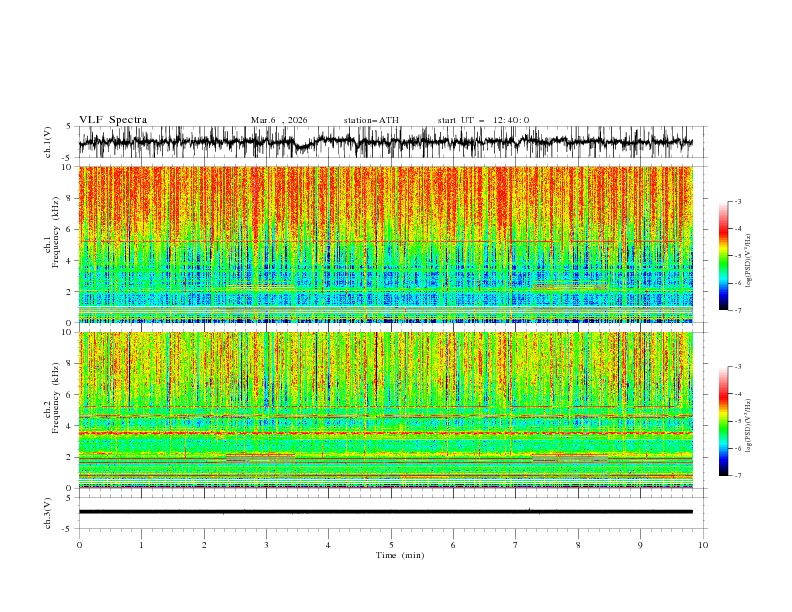This screenshot has height=612, width=792.
Task: Click the ch.1 frequency spectrogram panel
Action: [x=386, y=244]
